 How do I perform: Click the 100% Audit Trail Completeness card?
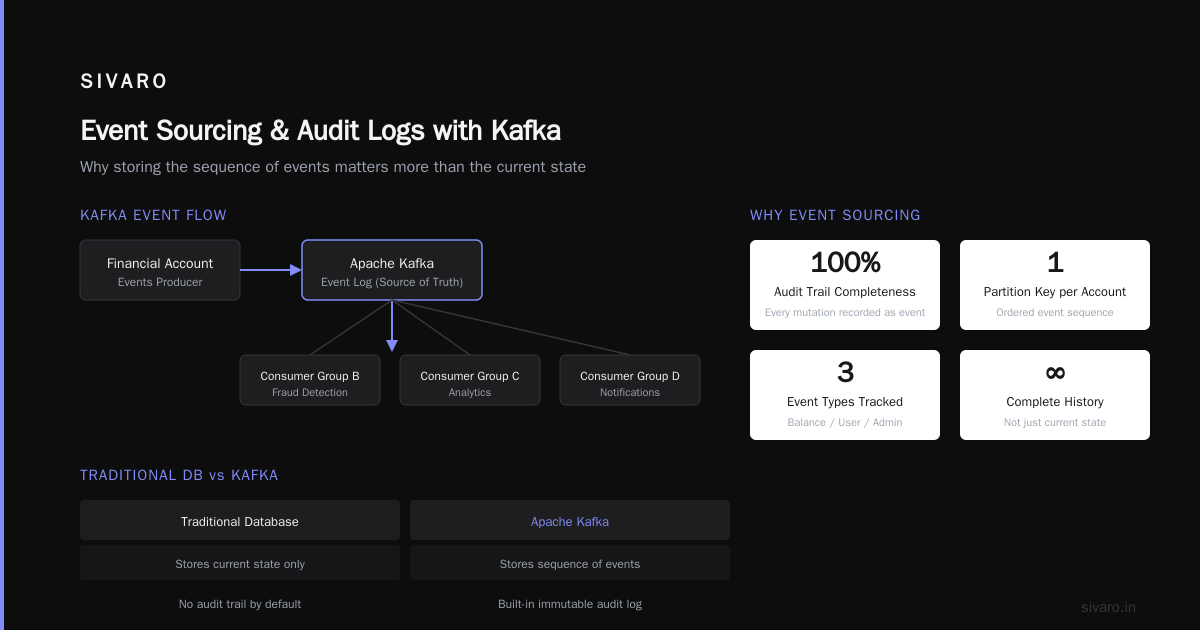tap(845, 285)
